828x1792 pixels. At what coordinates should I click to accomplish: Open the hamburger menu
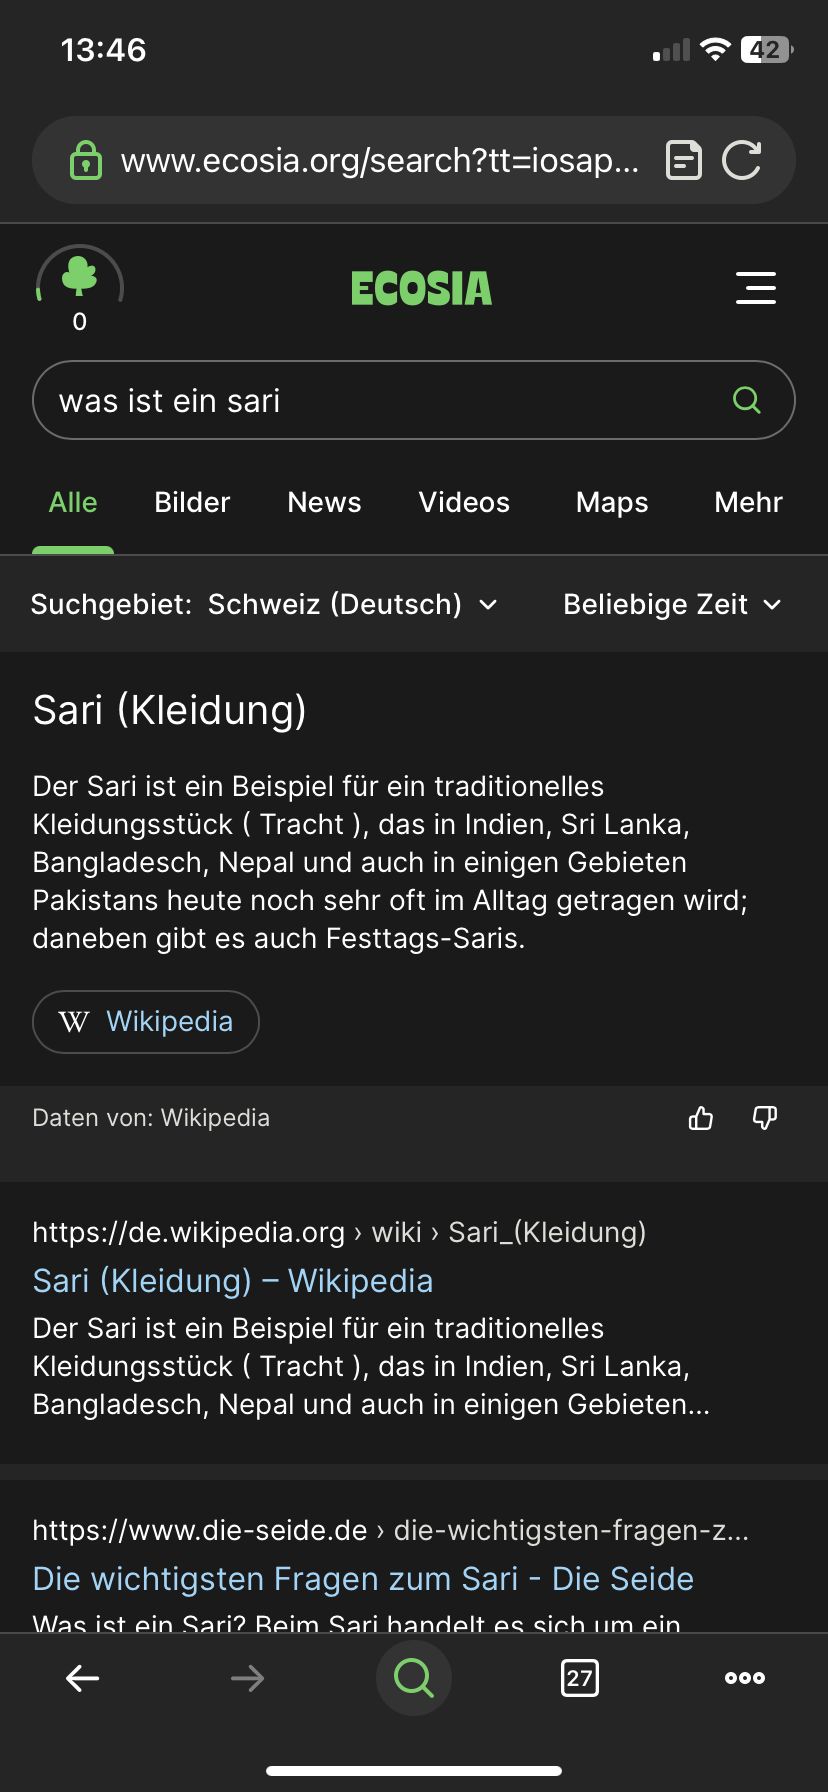tap(756, 288)
